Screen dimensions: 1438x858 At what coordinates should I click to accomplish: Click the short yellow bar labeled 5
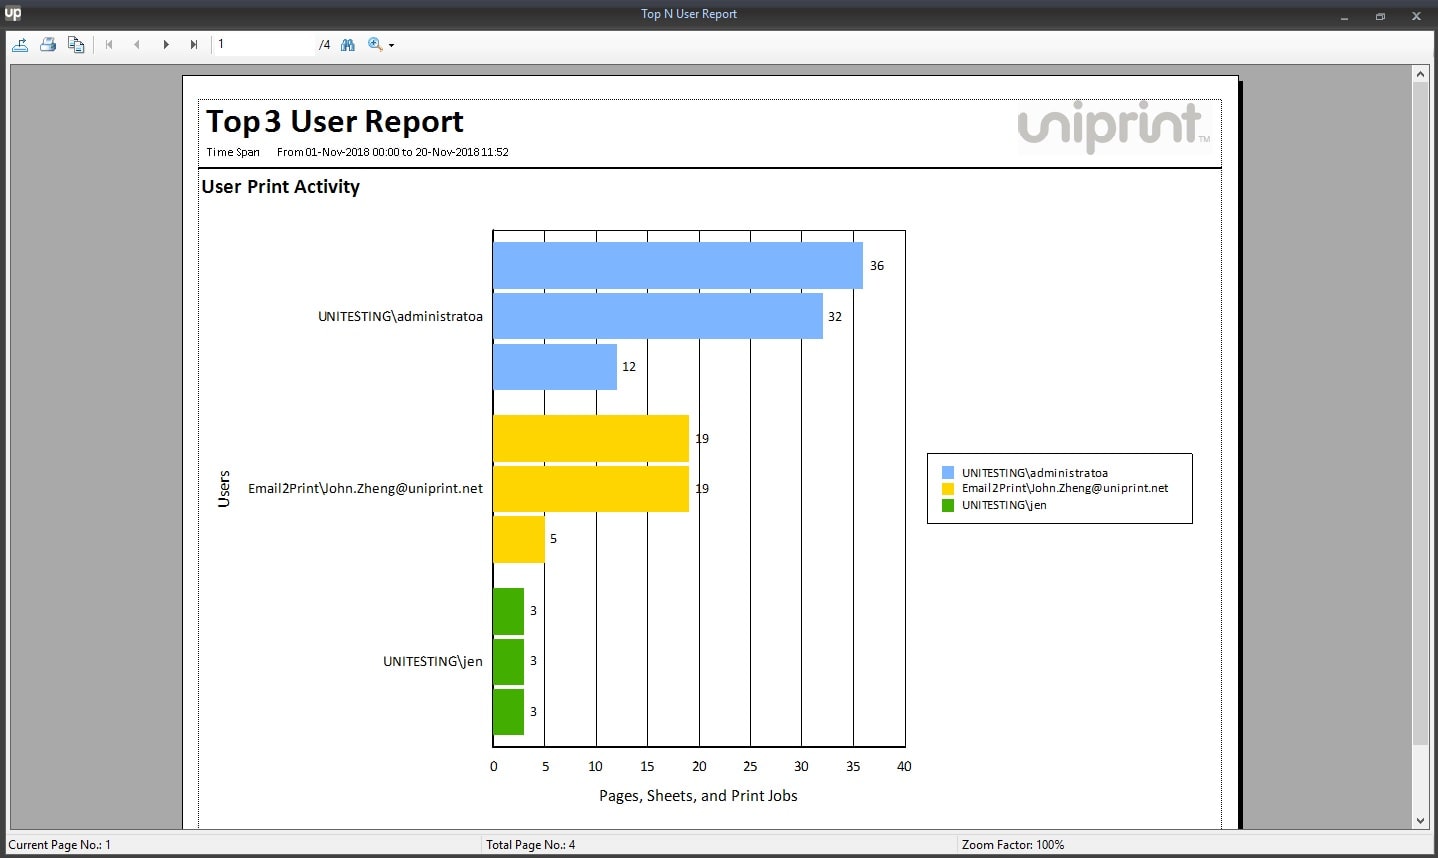click(x=518, y=539)
